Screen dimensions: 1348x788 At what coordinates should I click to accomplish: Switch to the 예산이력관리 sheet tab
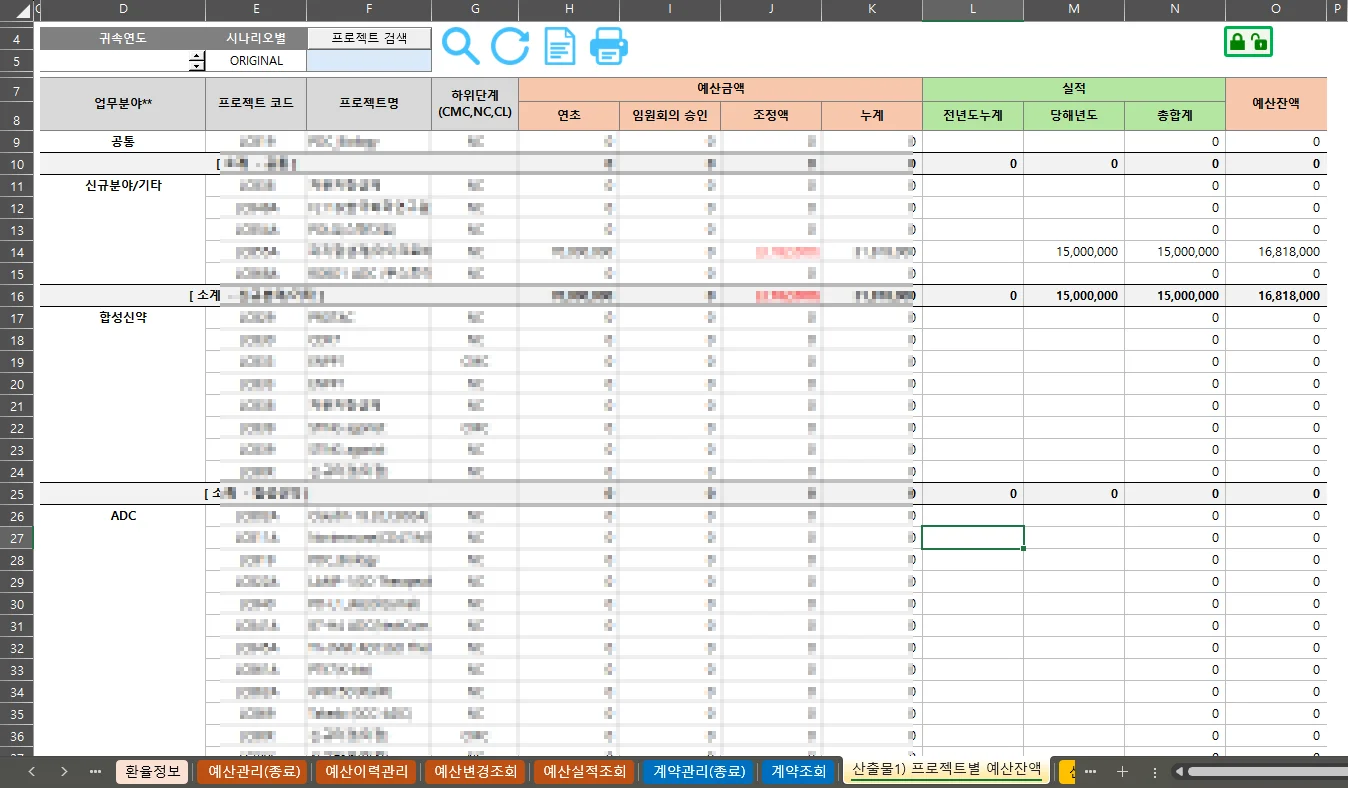pyautogui.click(x=366, y=771)
